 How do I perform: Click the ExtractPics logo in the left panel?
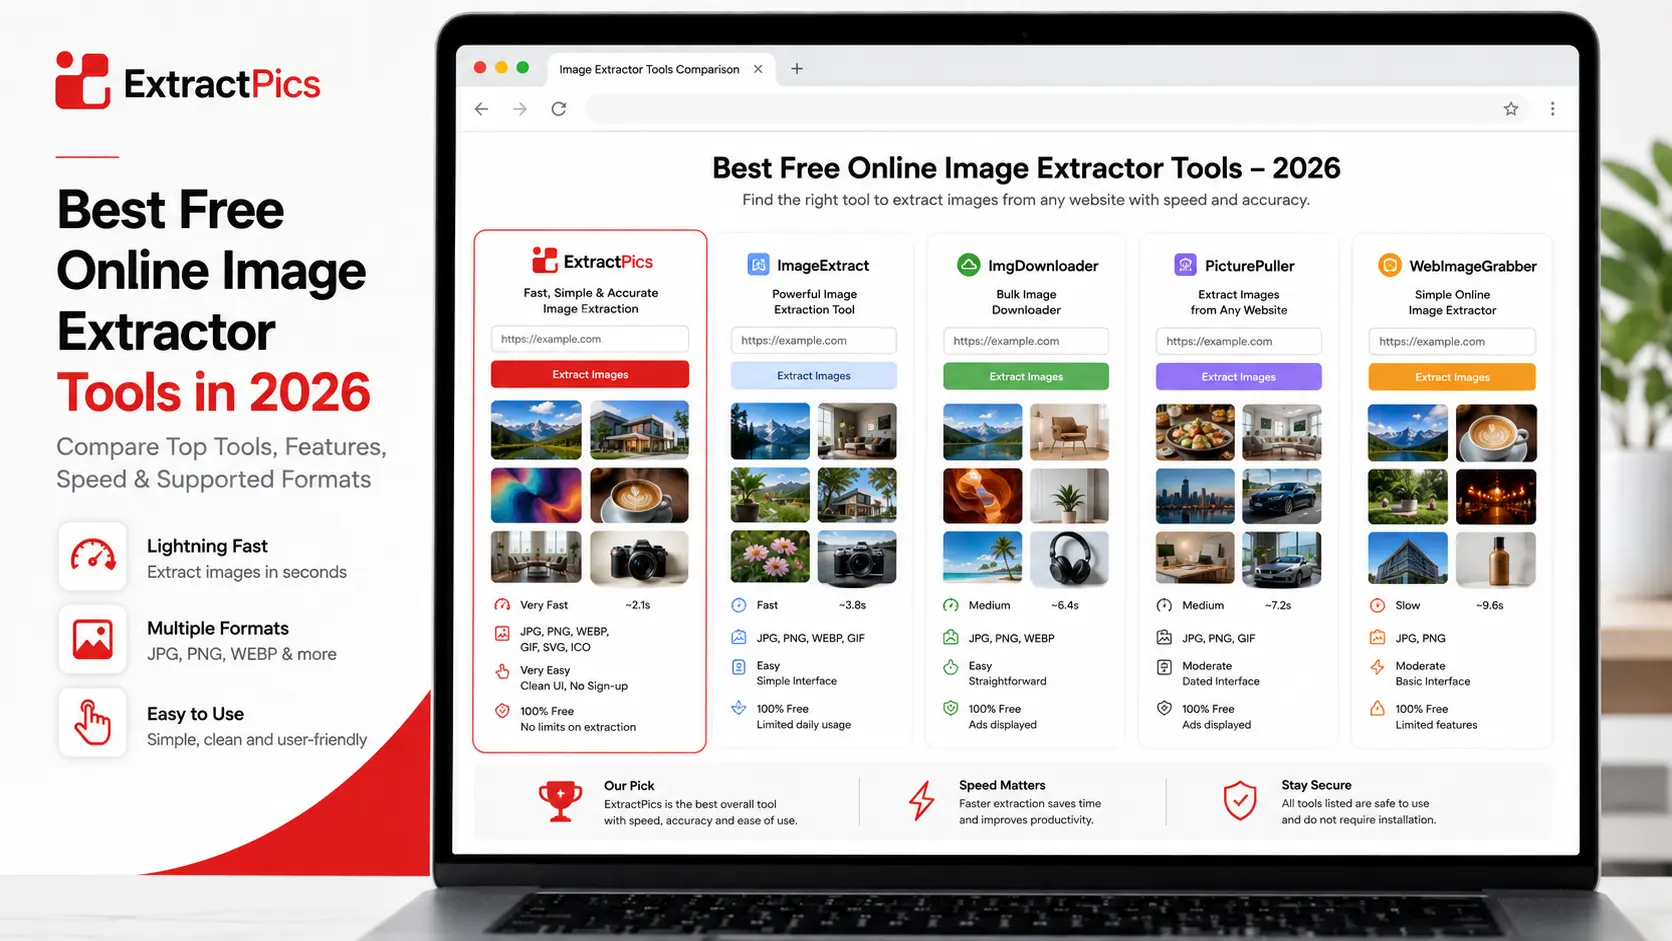(x=188, y=81)
